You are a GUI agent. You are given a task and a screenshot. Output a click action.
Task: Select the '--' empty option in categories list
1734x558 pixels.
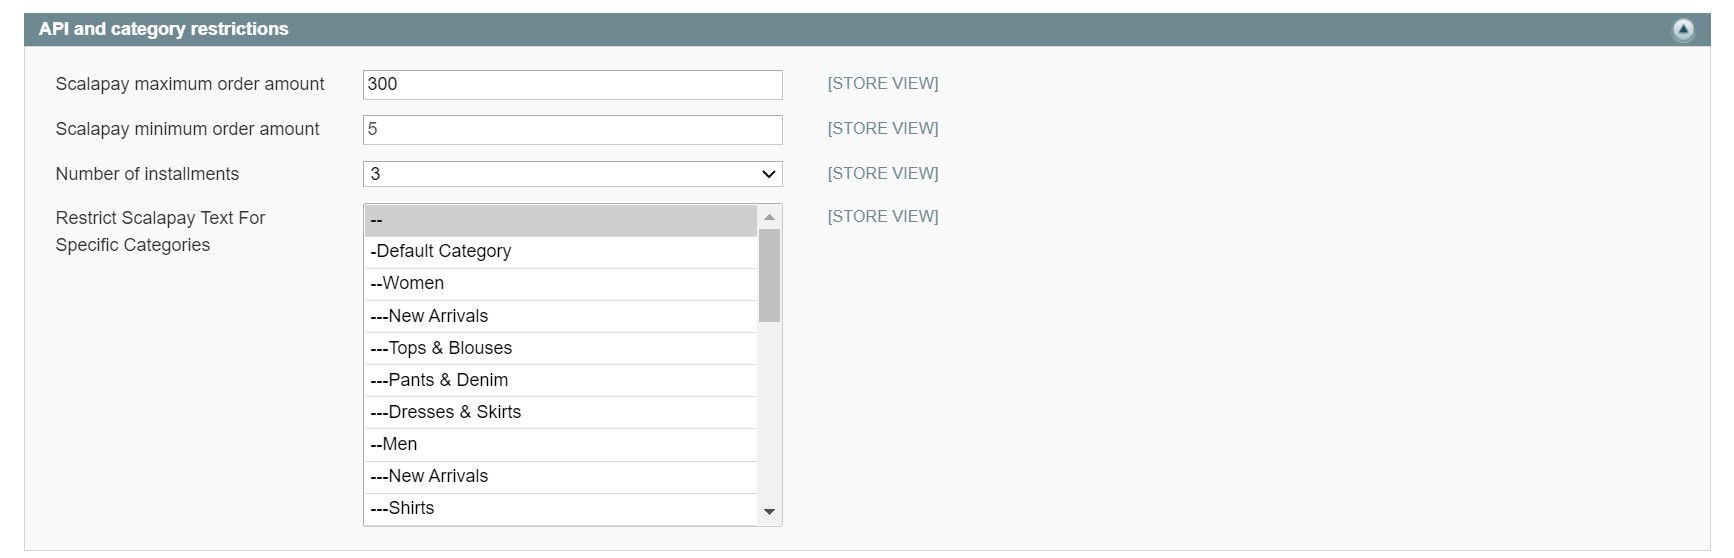(561, 221)
